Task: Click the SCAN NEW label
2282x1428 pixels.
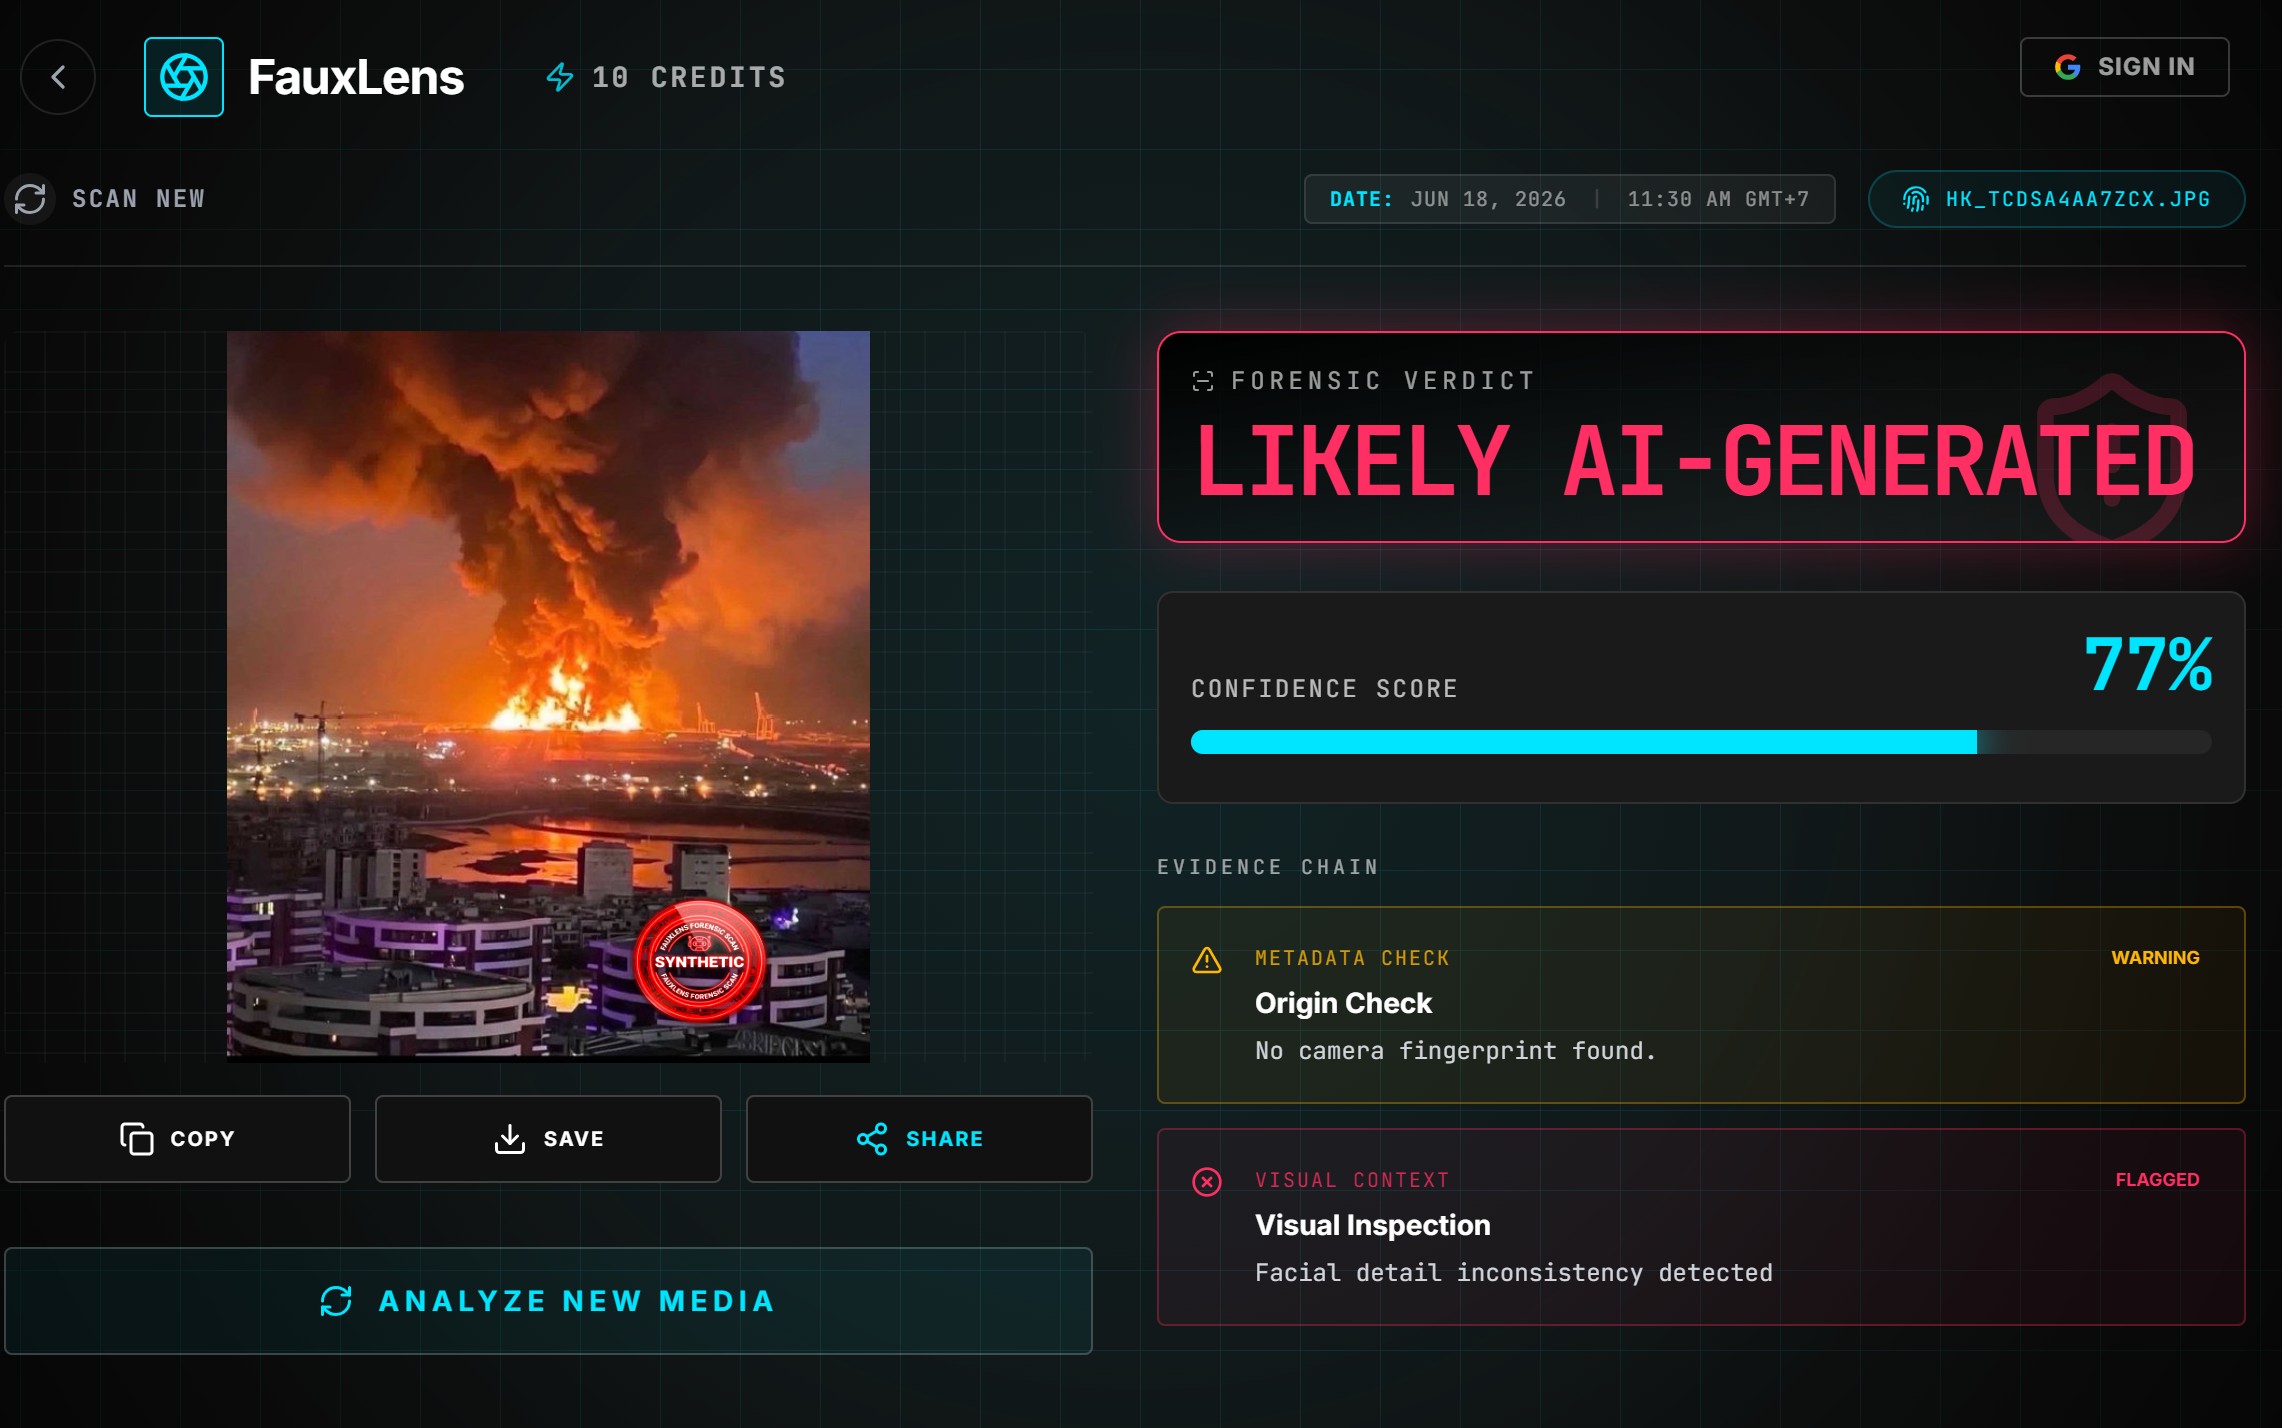Action: click(x=138, y=199)
